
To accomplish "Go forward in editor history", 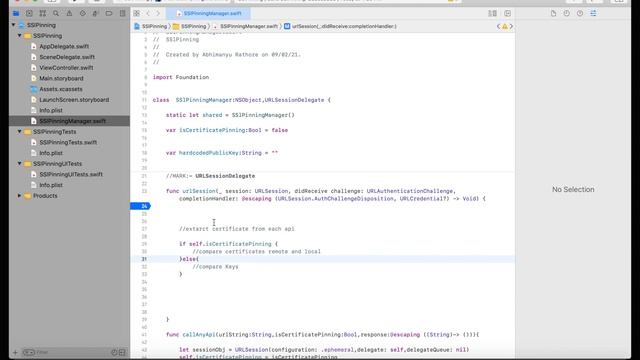I will click(x=158, y=13).
